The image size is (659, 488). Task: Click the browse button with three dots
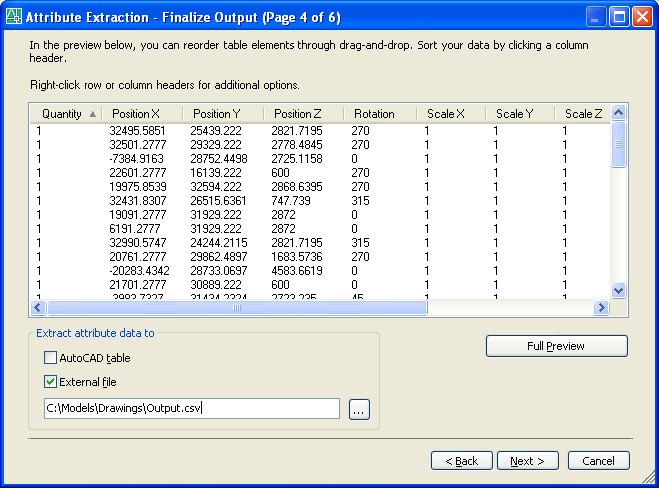click(x=359, y=409)
